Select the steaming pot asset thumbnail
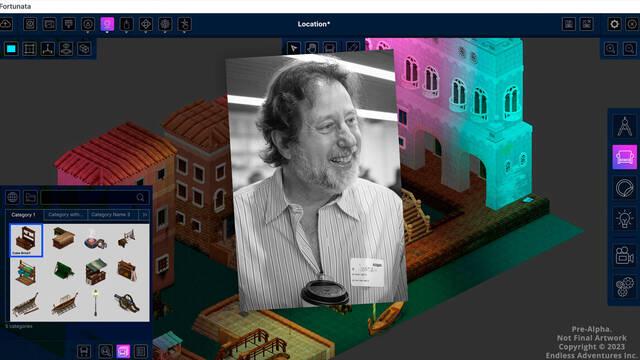Screen dimensions: 640x360 tap(96, 240)
